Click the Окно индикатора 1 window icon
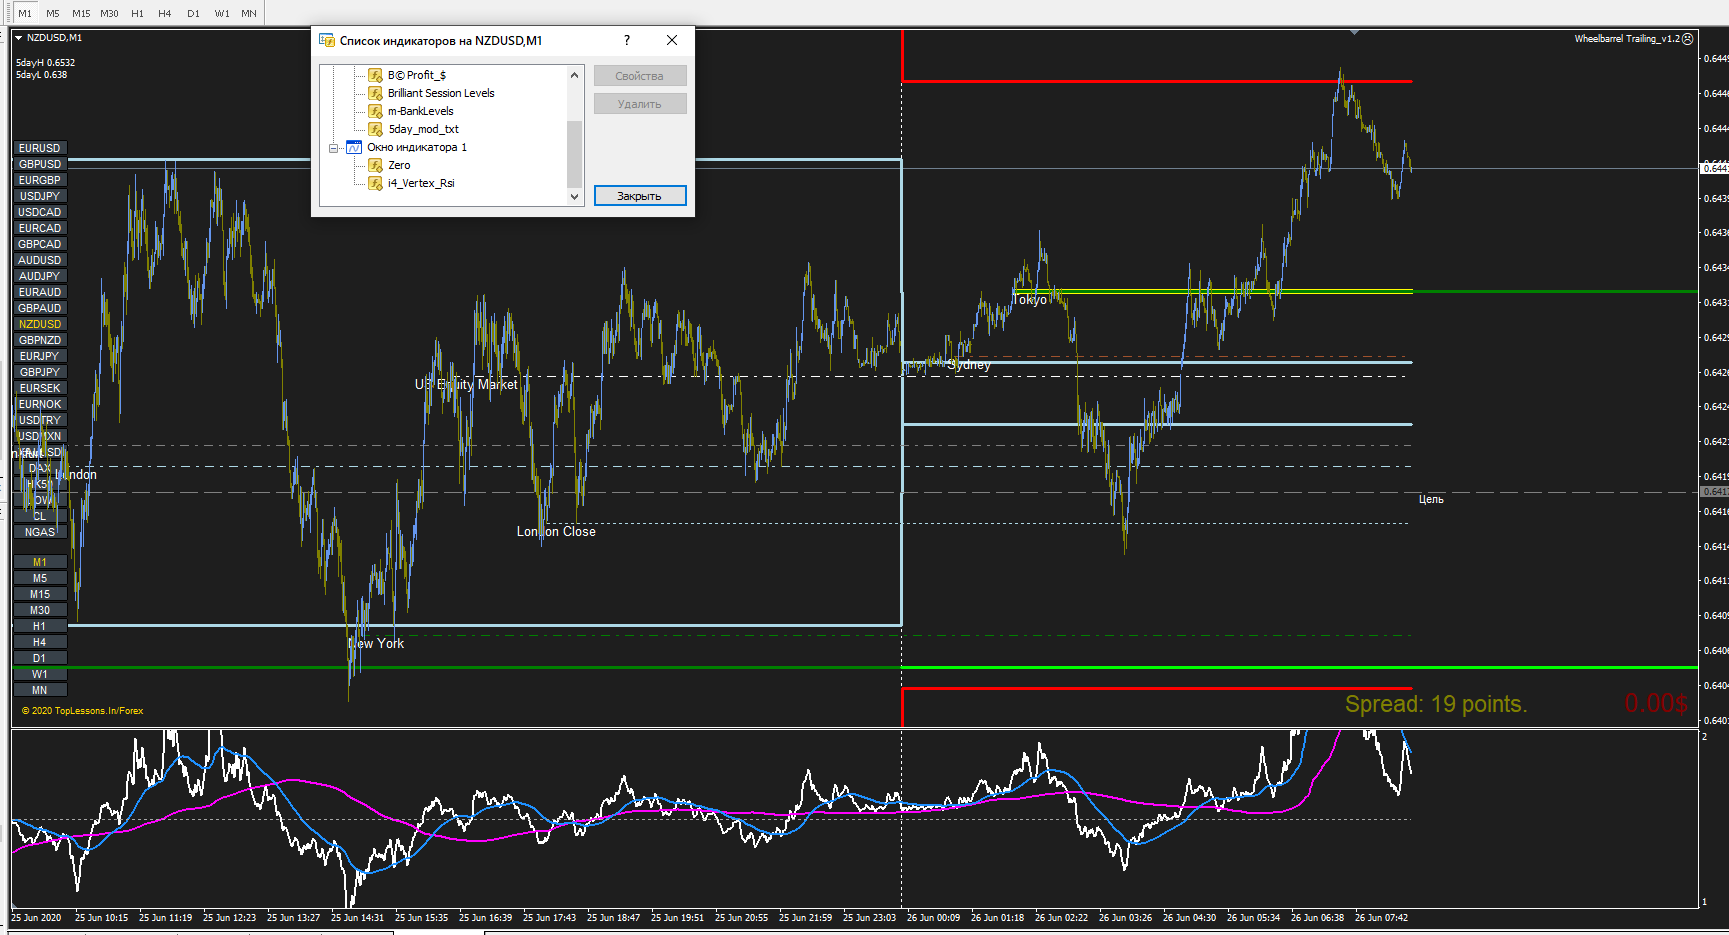1729x935 pixels. coord(354,147)
